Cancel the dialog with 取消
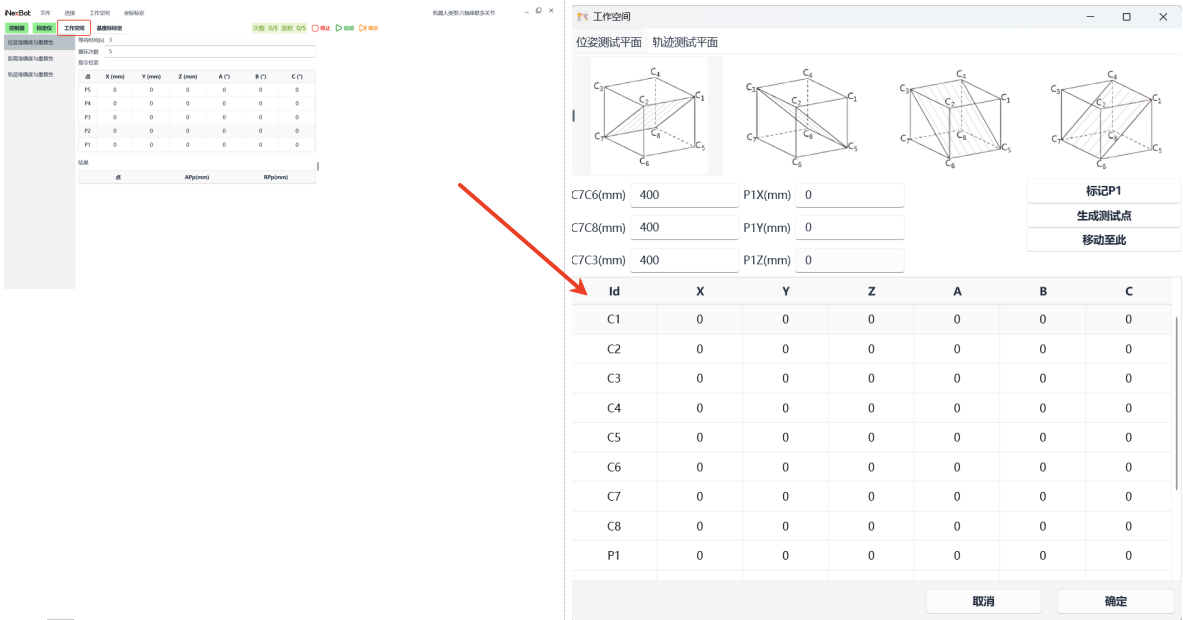 pos(983,601)
